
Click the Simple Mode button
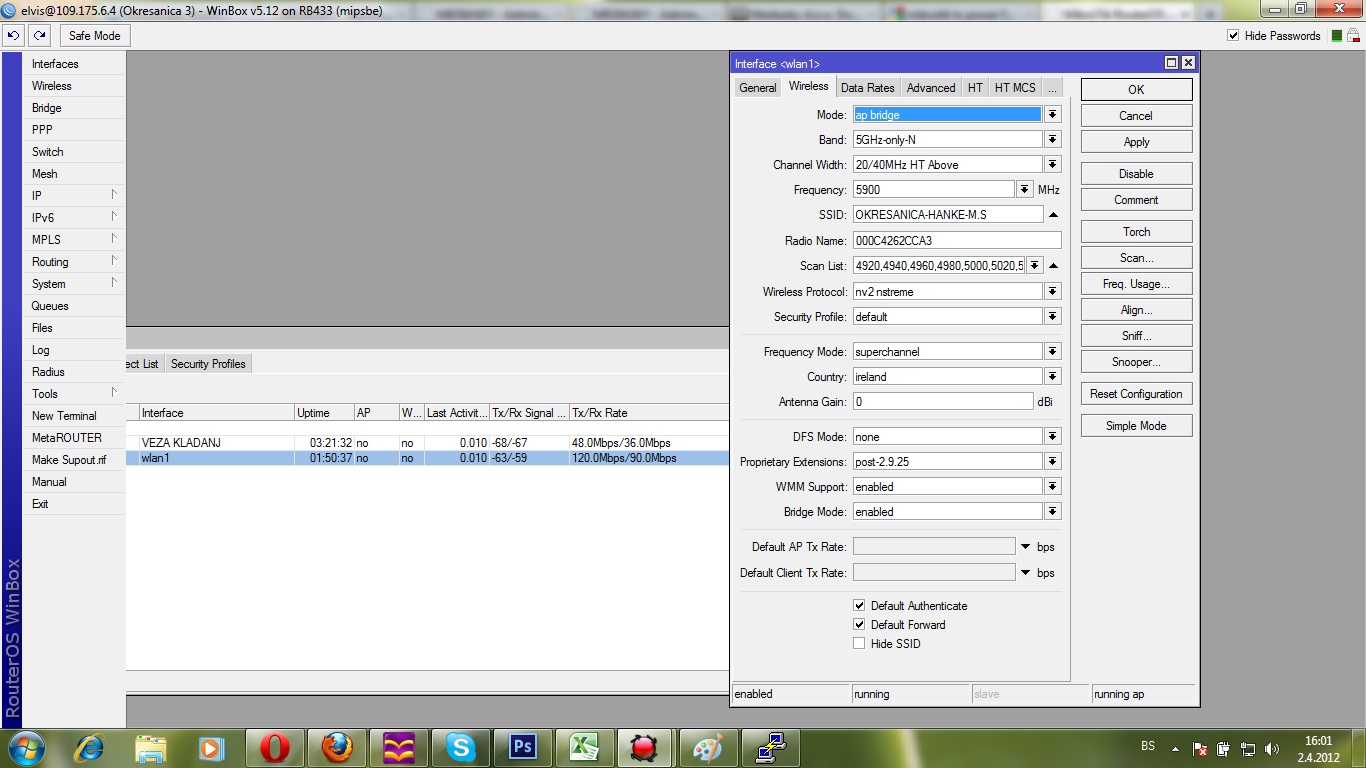point(1136,426)
